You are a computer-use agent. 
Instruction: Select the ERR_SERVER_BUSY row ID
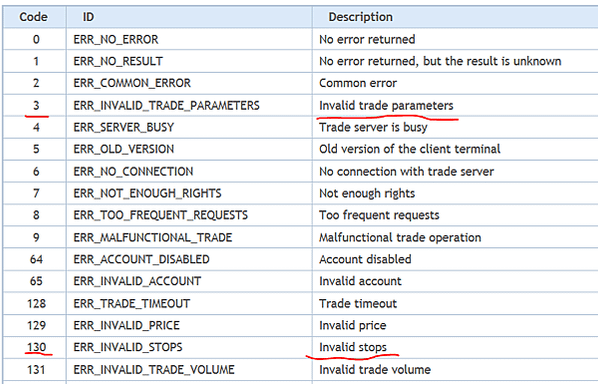[x=124, y=127]
